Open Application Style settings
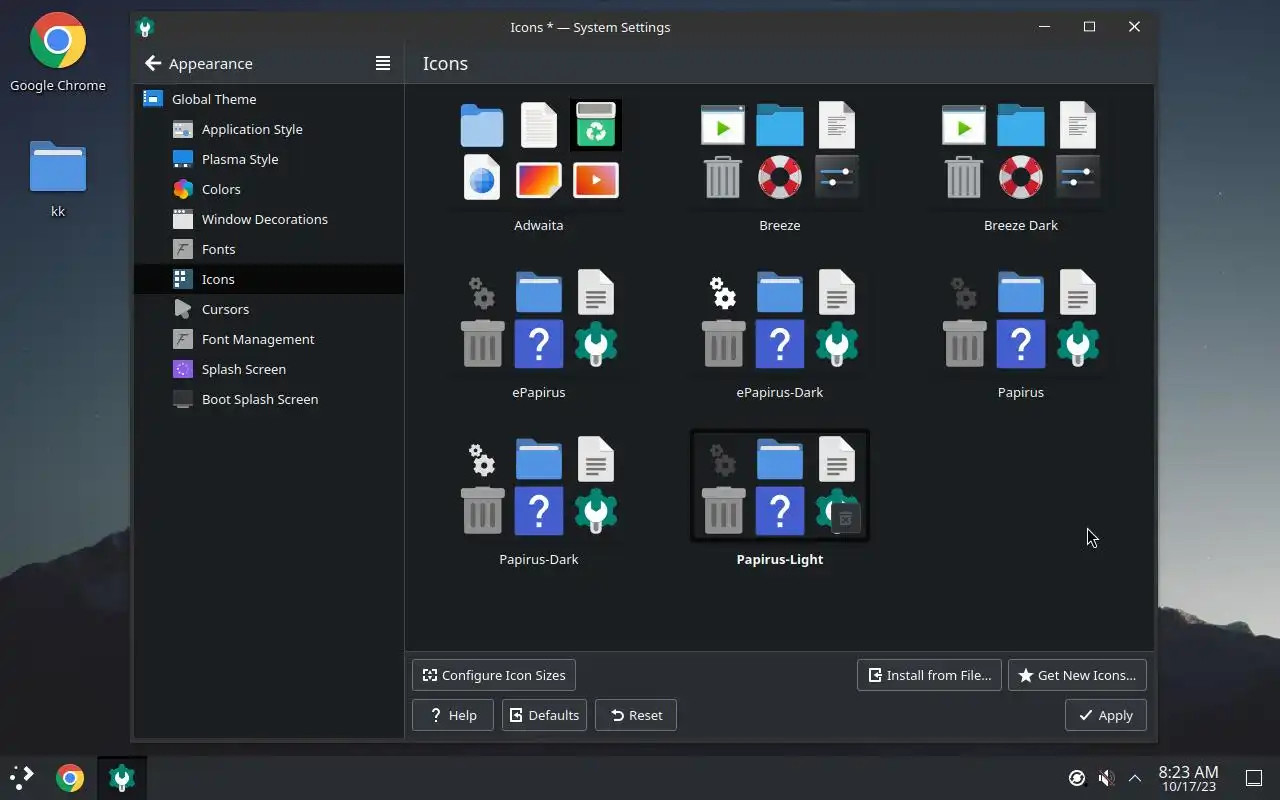This screenshot has height=800, width=1280. 269,129
